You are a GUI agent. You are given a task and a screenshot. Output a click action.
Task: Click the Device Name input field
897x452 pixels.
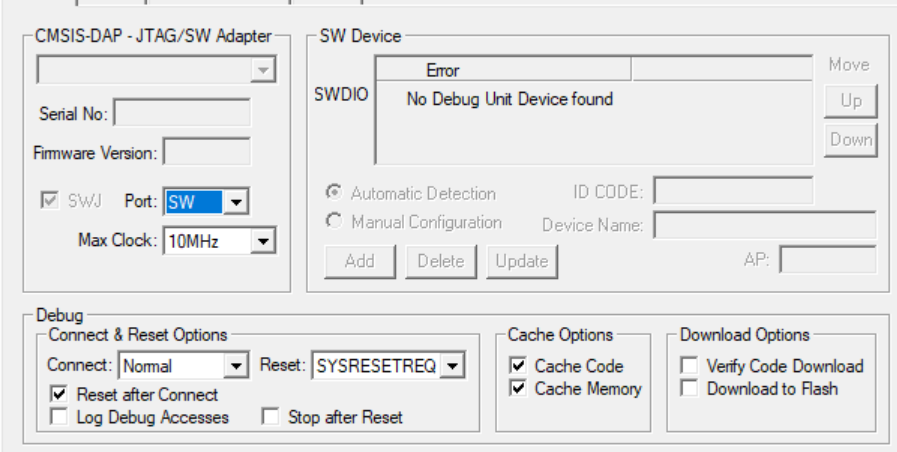764,226
